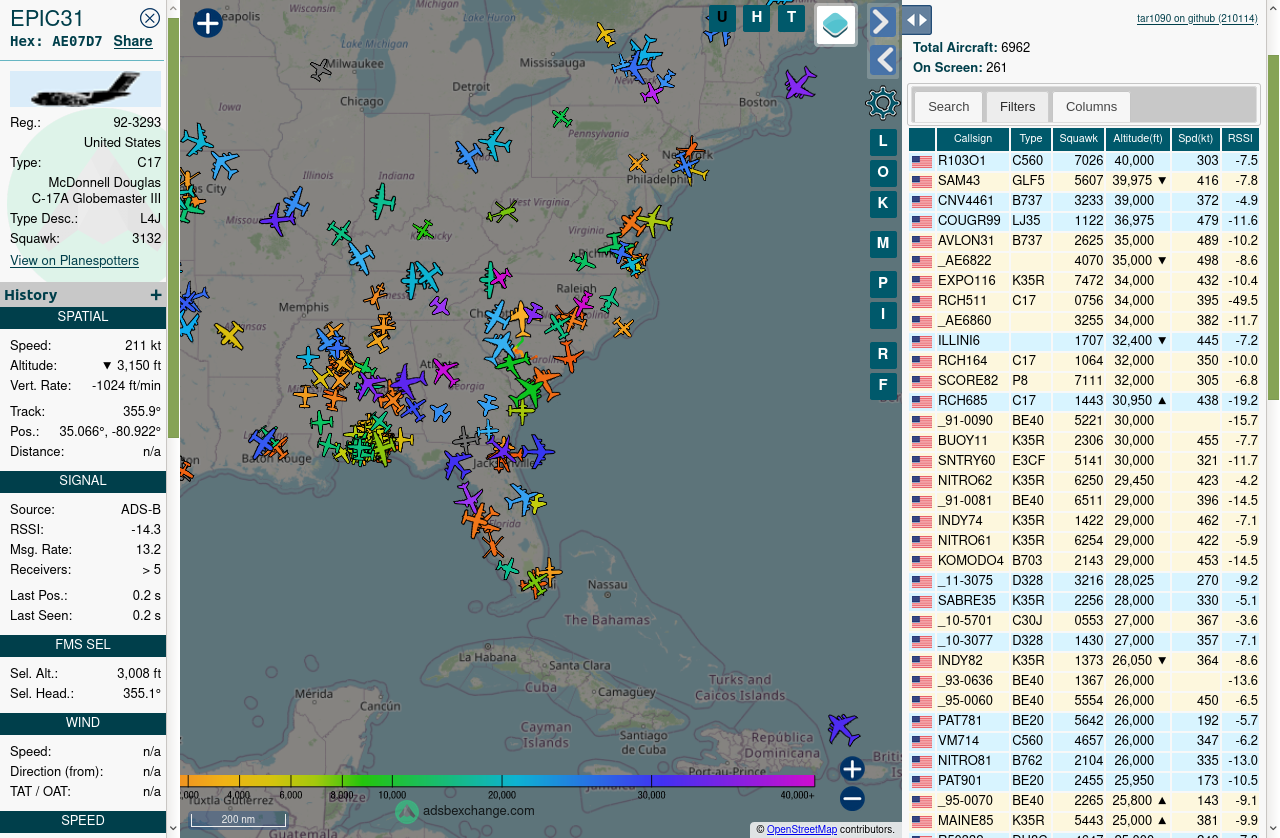Select the CNV4461 aircraft row
This screenshot has width=1280, height=838.
pos(1084,201)
